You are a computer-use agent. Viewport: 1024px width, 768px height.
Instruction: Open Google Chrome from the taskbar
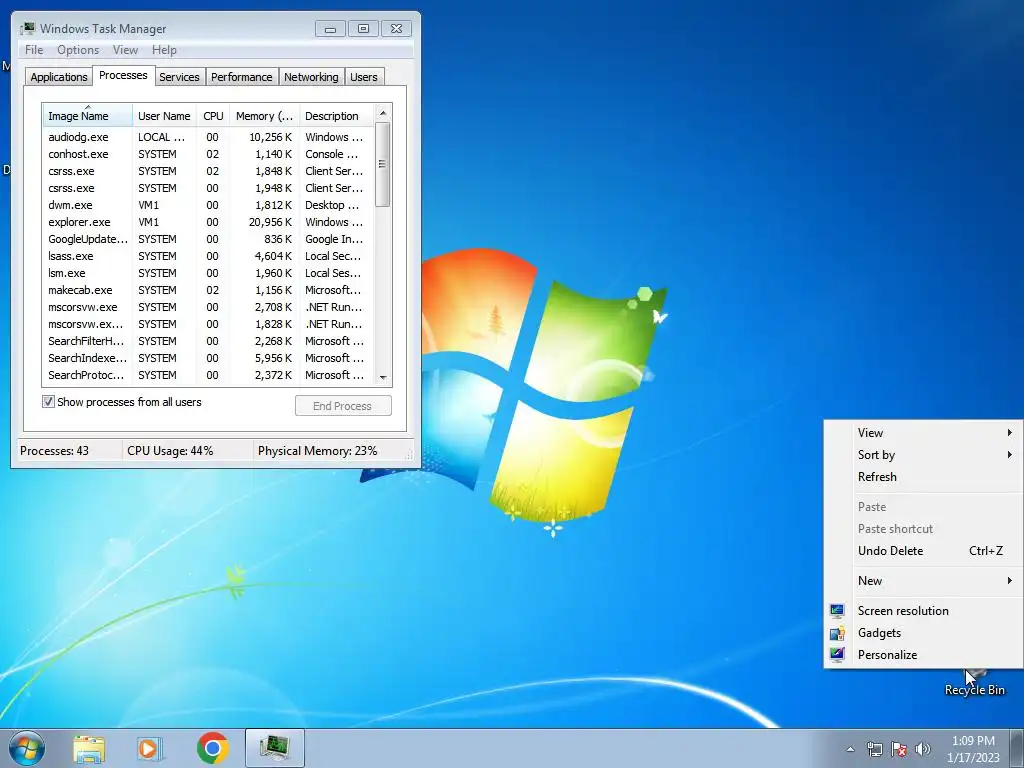(213, 748)
